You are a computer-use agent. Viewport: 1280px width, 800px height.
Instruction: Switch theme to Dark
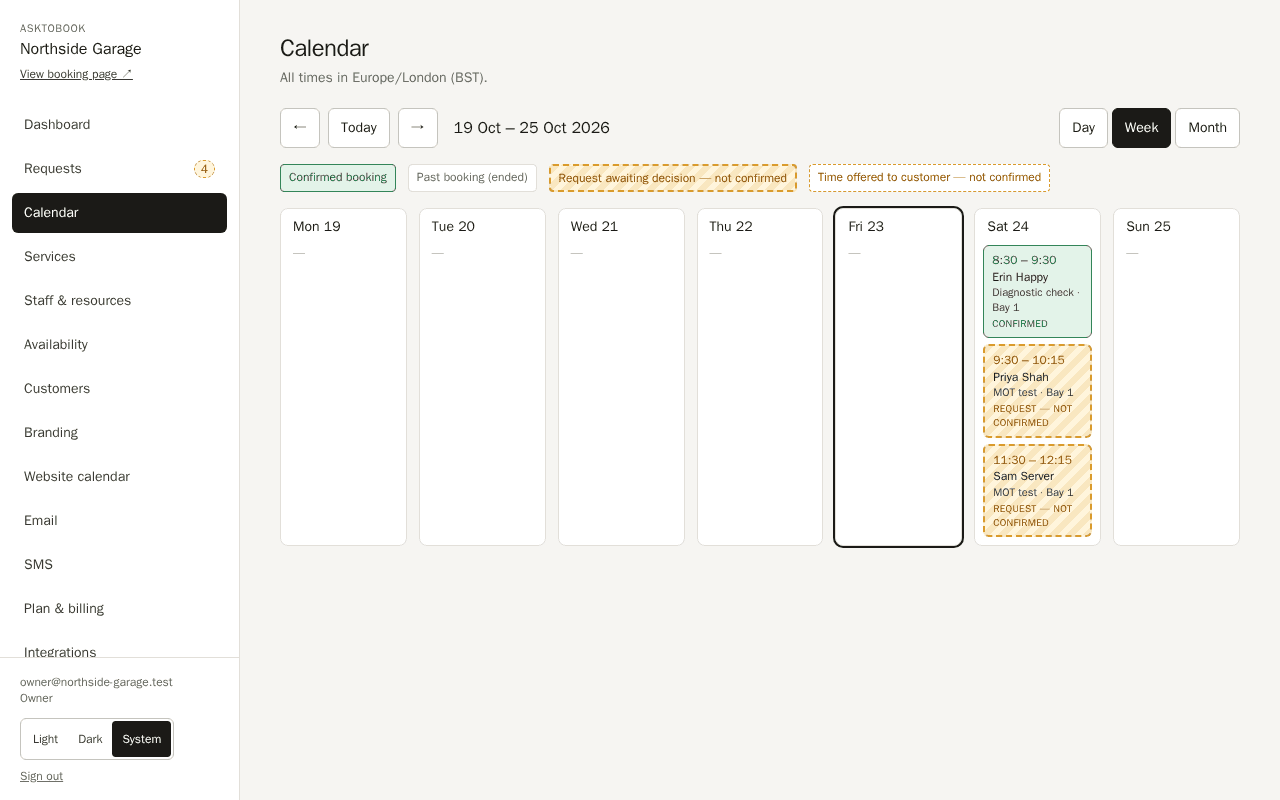[90, 739]
